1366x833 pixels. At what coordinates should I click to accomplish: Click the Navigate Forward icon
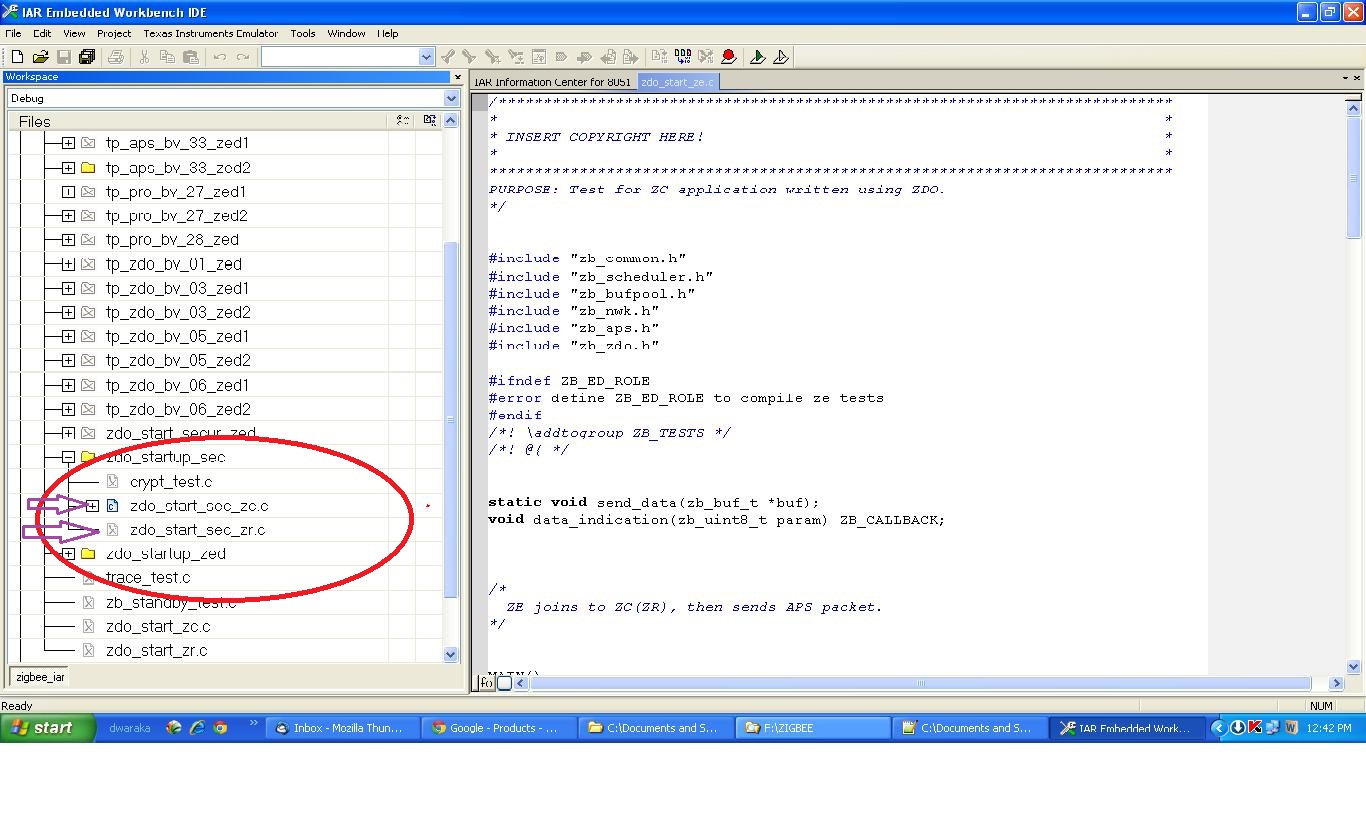pyautogui.click(x=630, y=57)
